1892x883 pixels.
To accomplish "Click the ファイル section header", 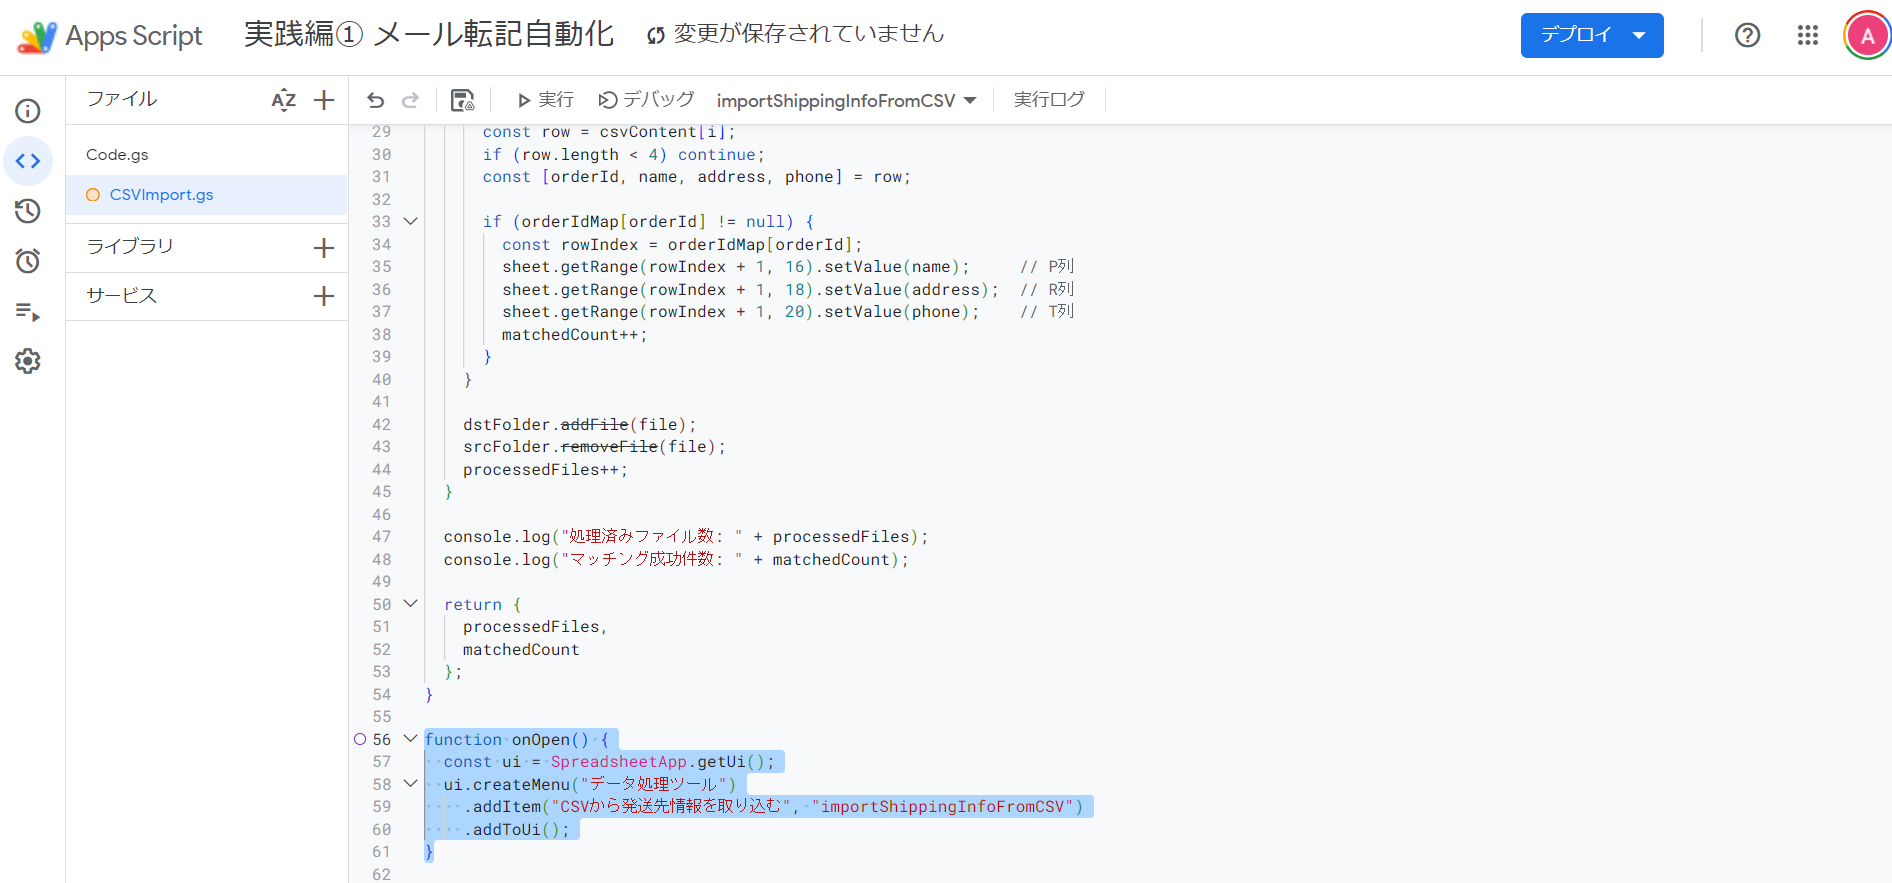I will (122, 99).
